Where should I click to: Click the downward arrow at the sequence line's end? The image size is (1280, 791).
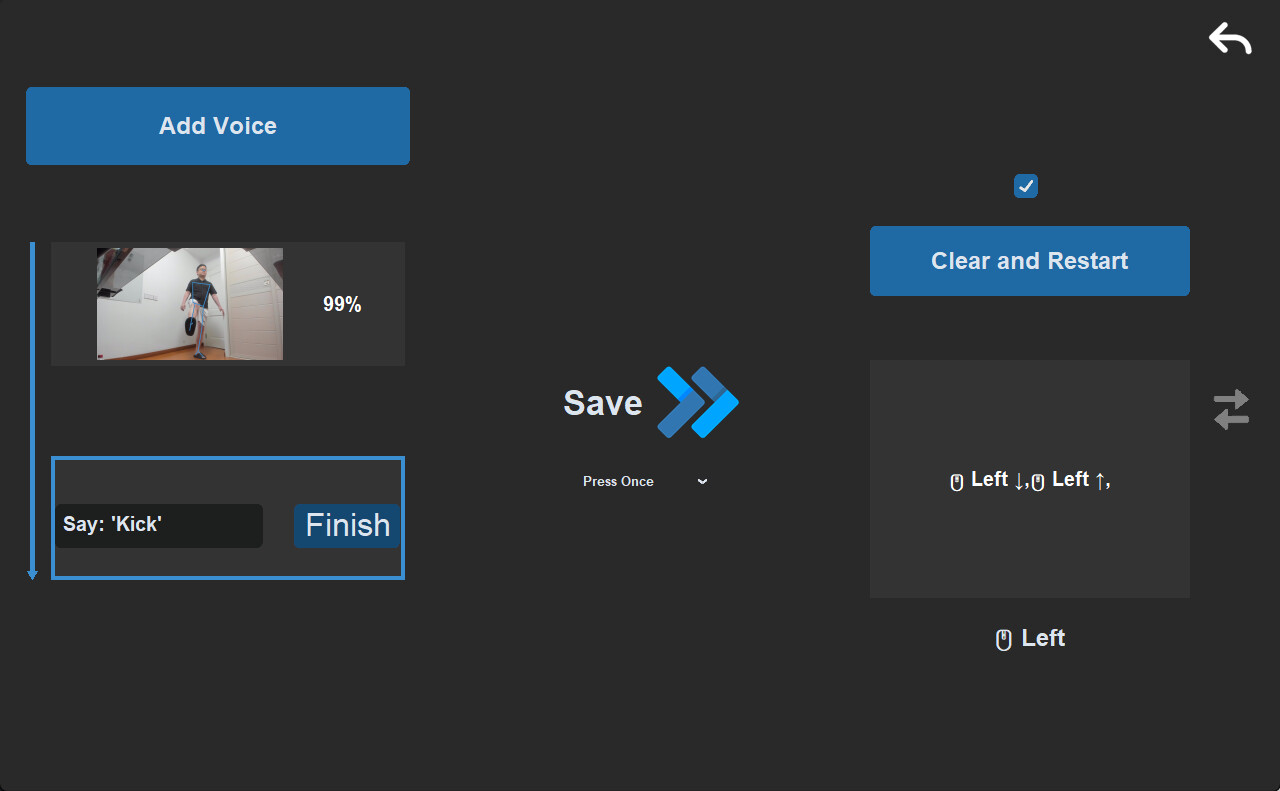tap(32, 573)
